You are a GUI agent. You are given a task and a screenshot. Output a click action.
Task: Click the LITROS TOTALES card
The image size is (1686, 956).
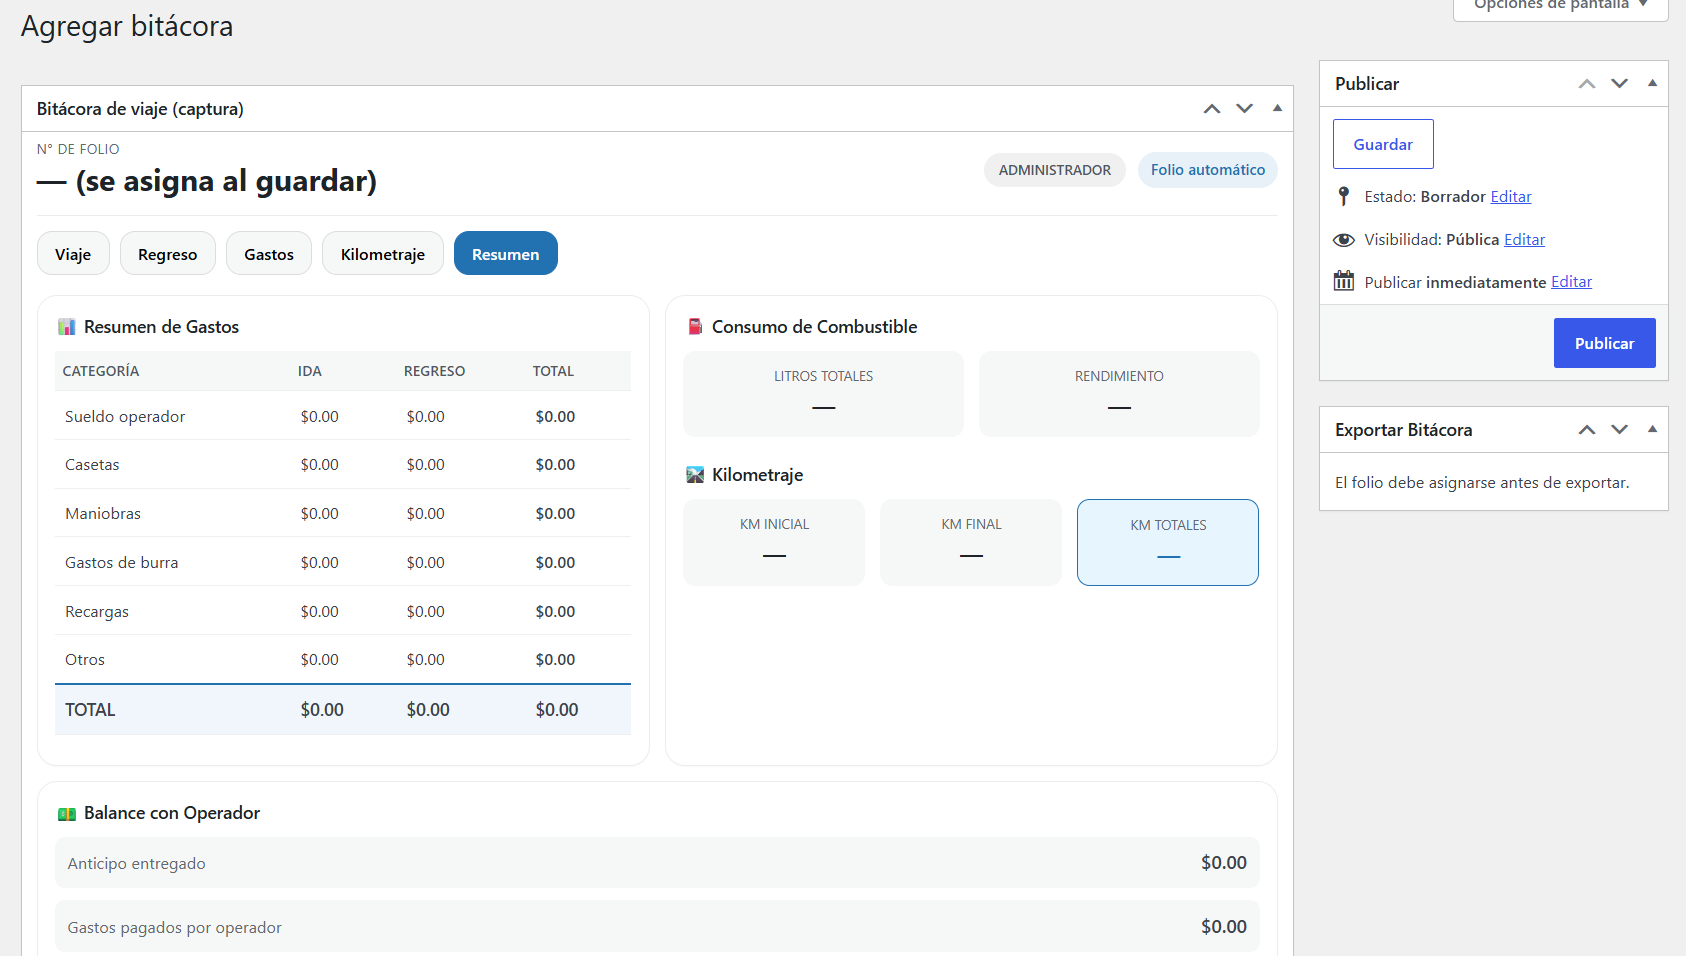click(823, 394)
